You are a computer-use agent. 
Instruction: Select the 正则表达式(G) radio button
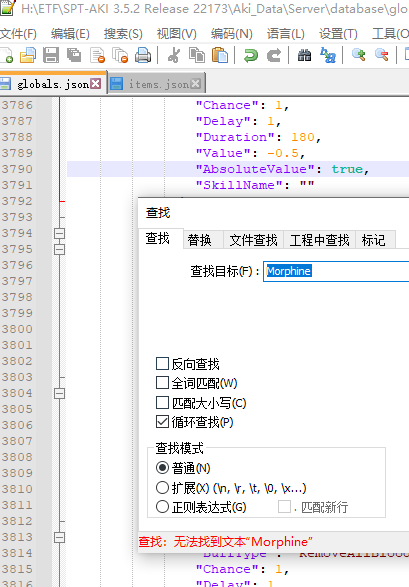162,507
